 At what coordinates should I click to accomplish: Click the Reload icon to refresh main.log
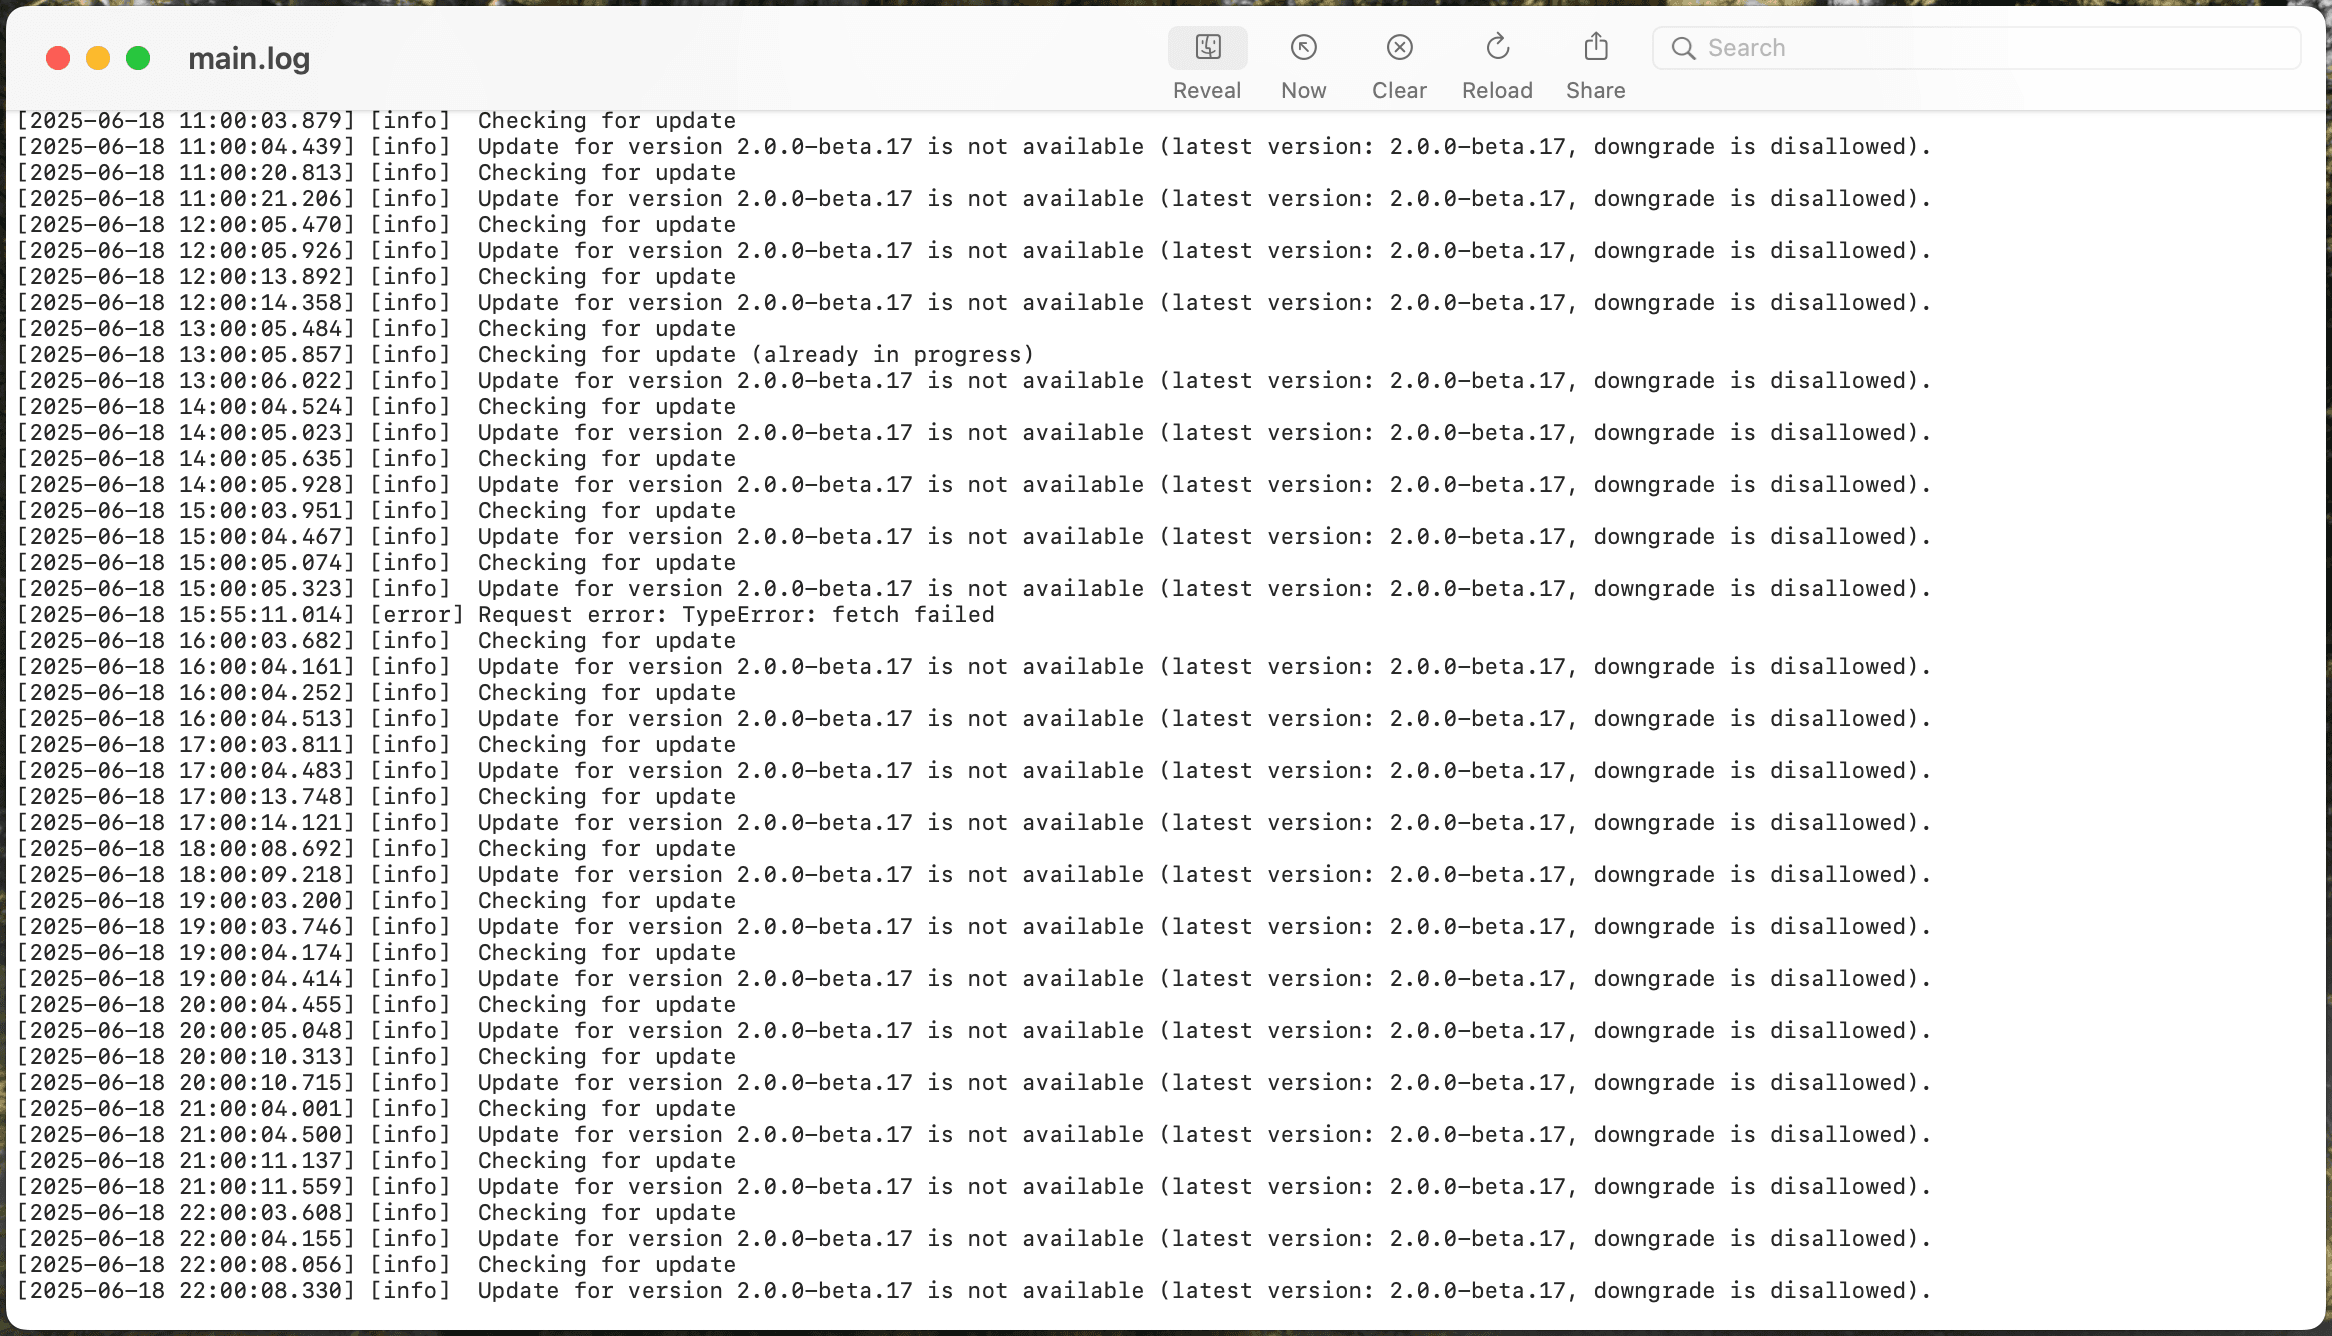[1496, 47]
